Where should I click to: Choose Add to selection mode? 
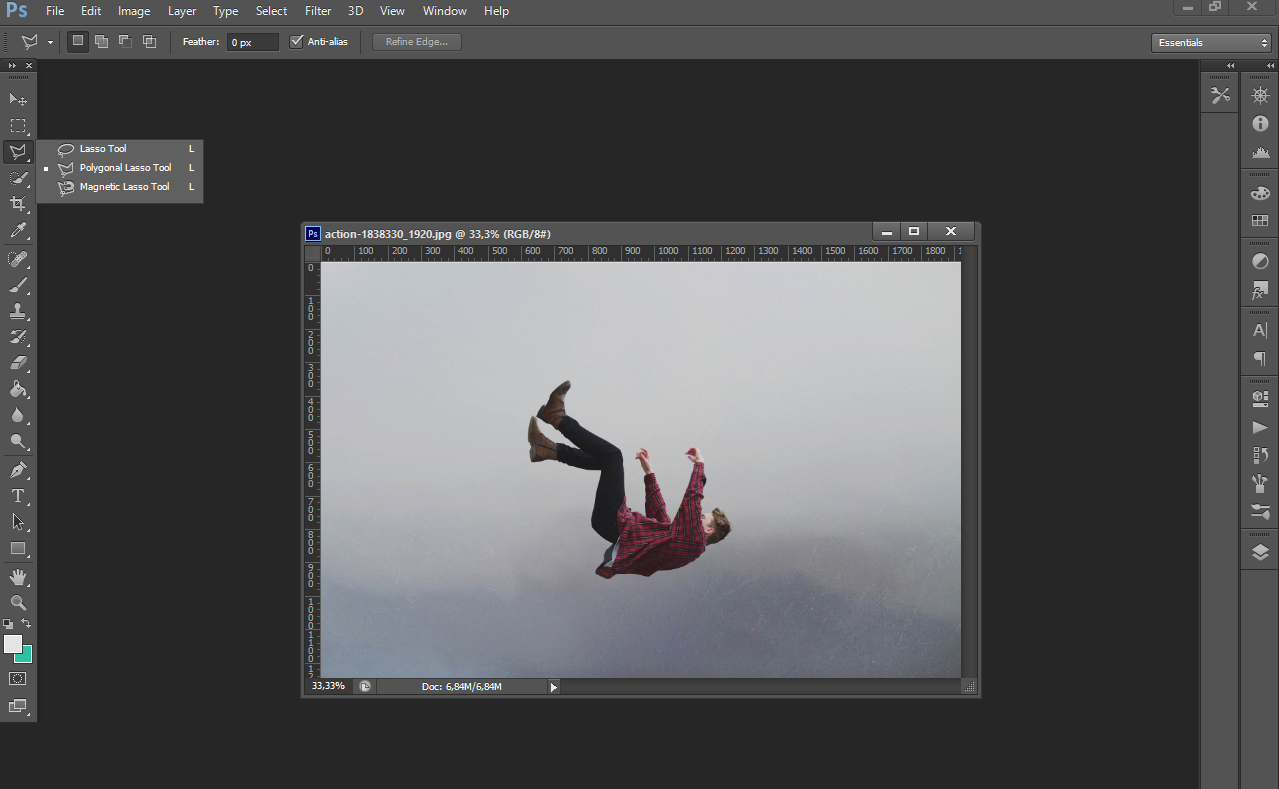(101, 42)
